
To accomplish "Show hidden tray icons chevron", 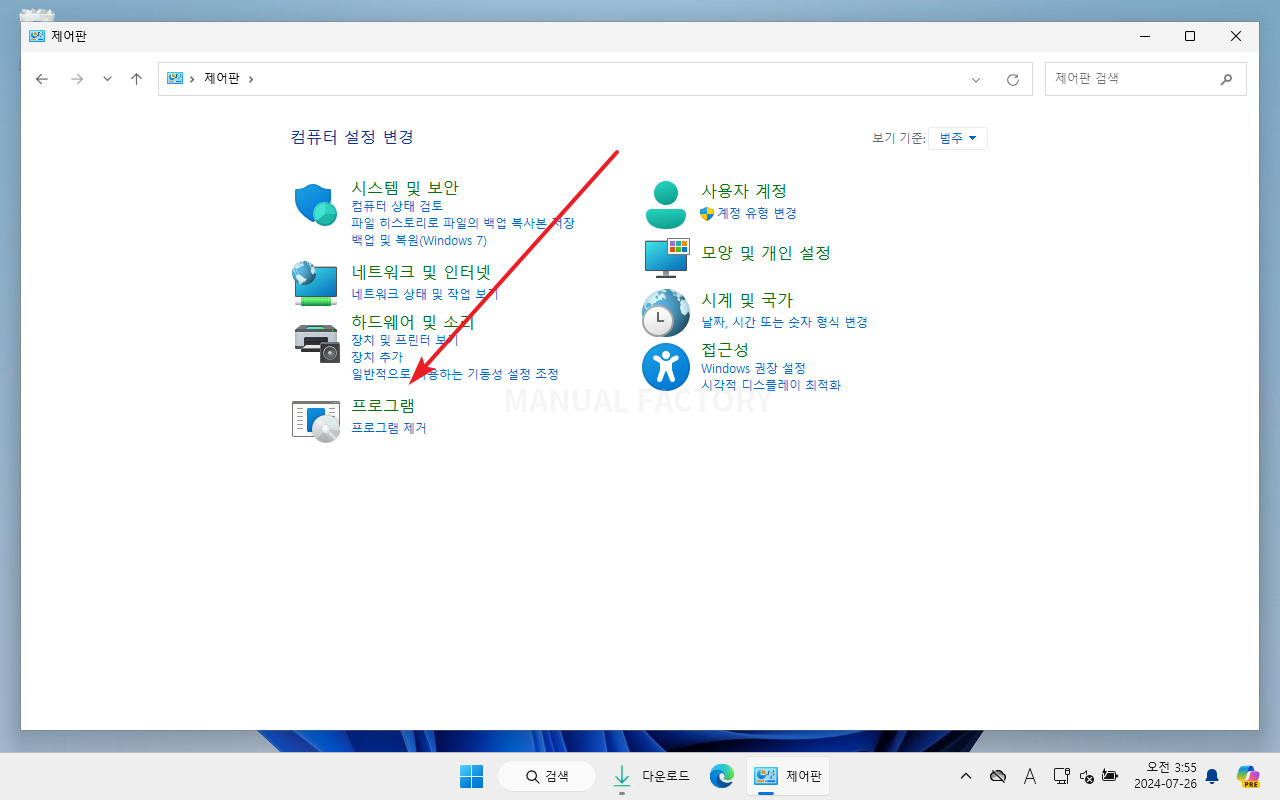I will pos(966,776).
